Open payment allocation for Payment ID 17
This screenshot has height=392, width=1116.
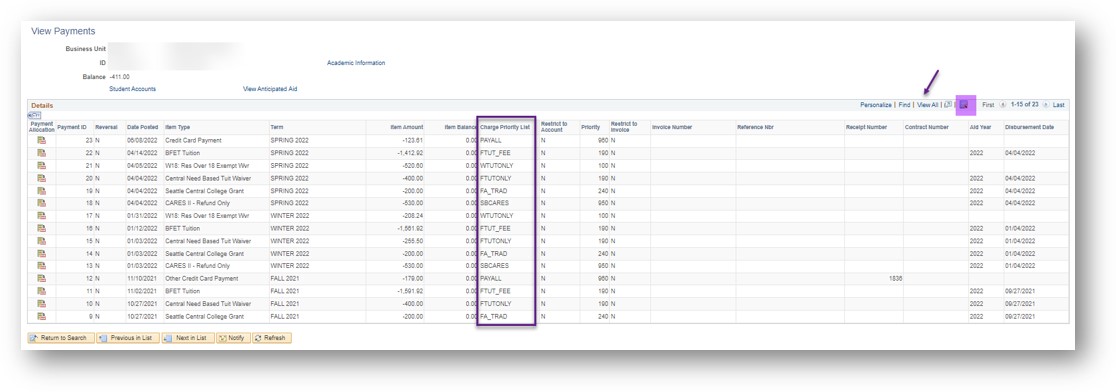41,216
